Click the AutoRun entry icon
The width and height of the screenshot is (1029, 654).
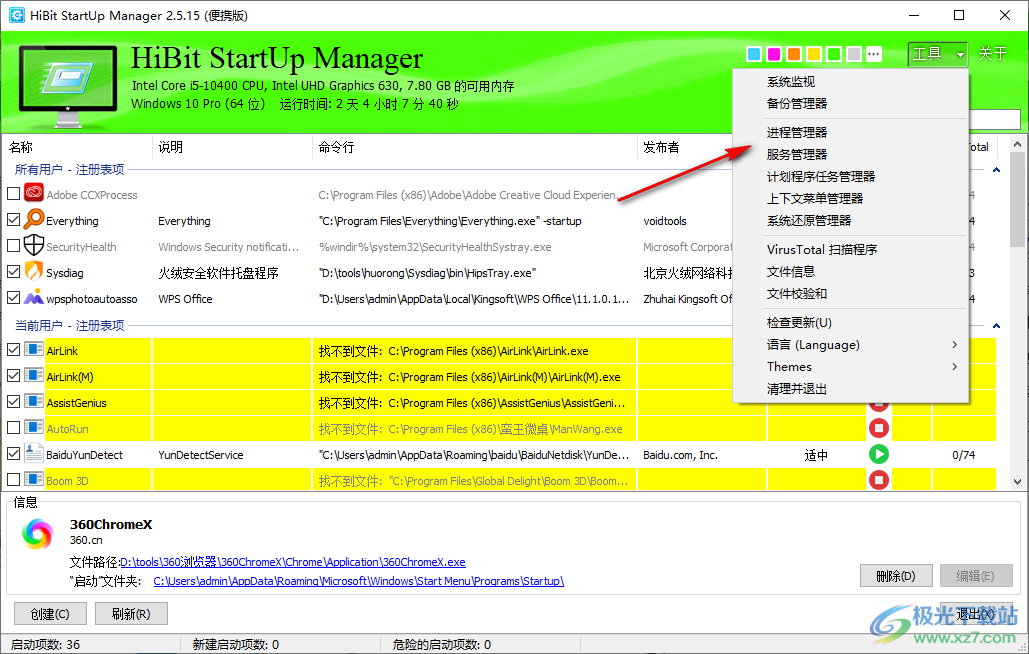33,428
